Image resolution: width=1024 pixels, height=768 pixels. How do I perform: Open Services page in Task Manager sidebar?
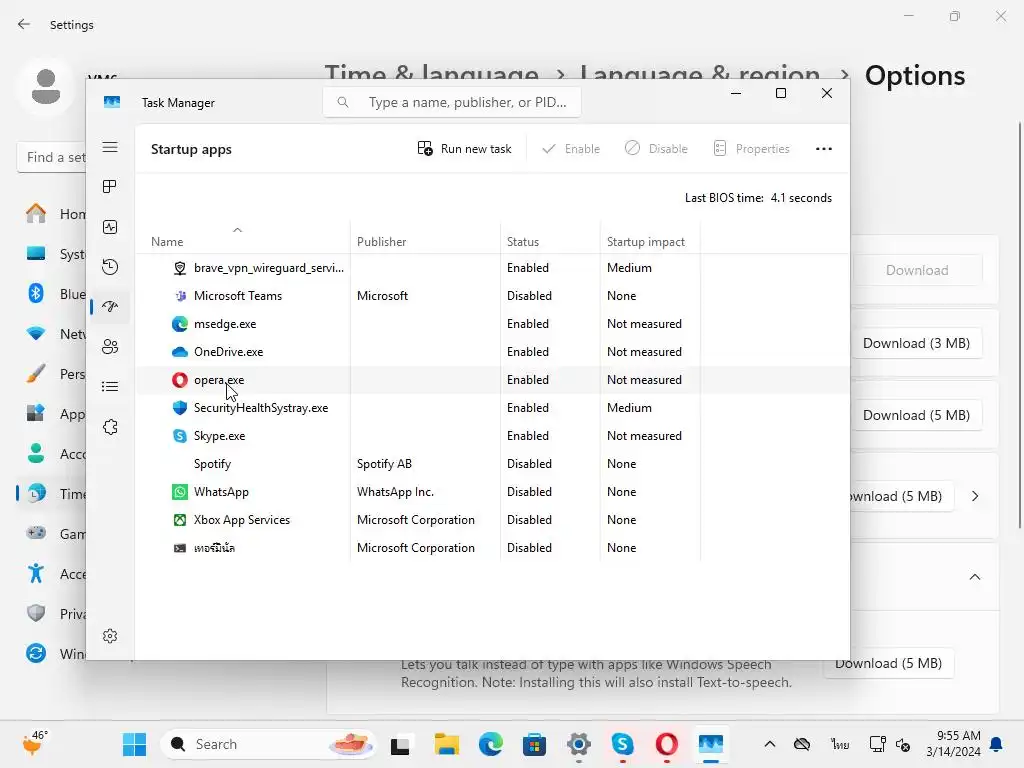pos(110,427)
